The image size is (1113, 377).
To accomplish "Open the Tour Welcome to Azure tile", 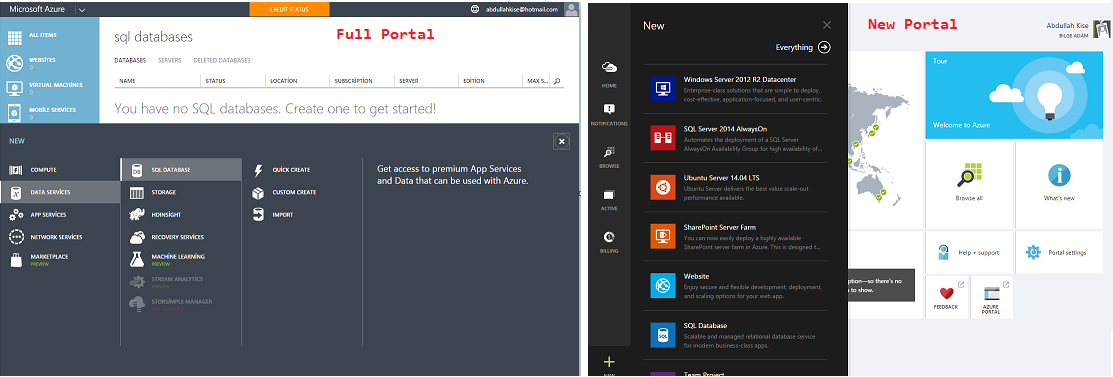I will coord(1015,94).
